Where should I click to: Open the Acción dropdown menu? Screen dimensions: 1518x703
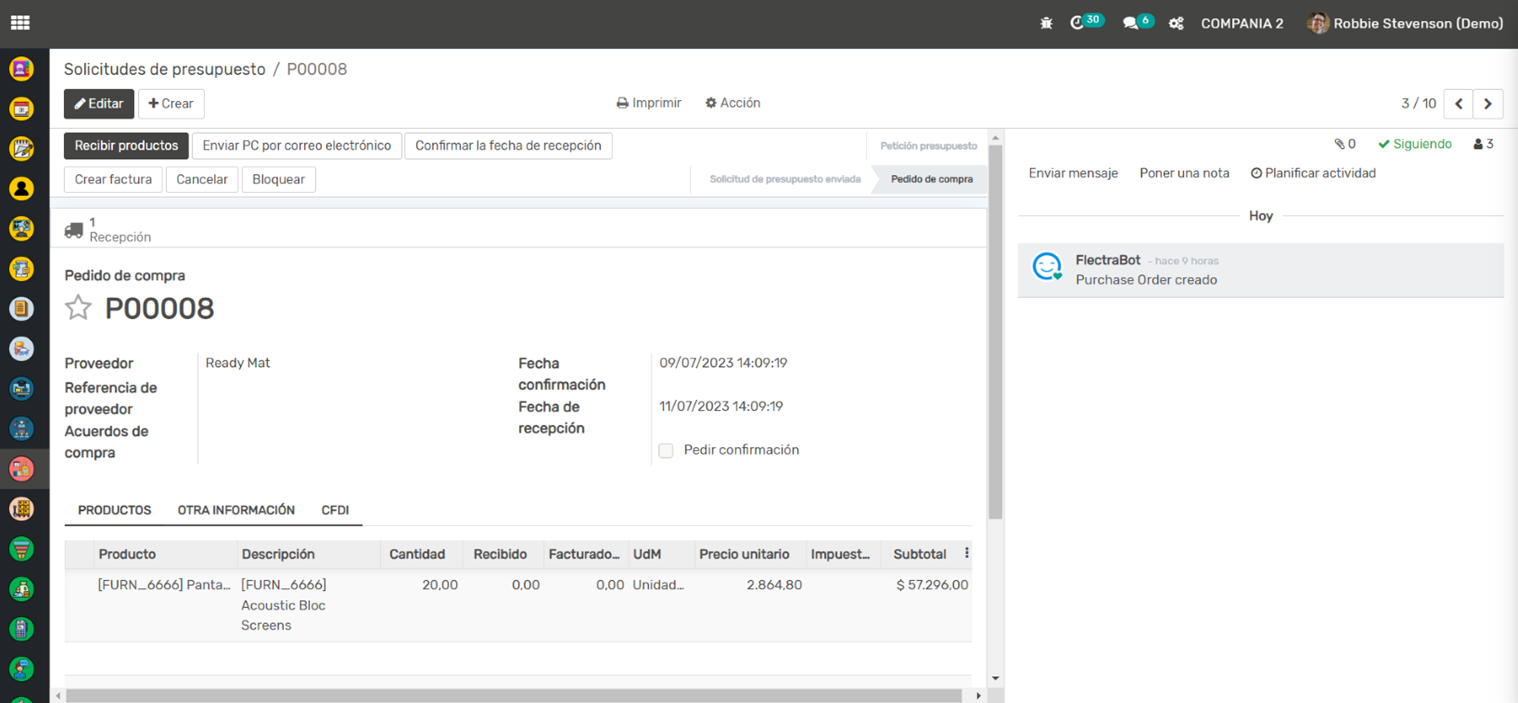tap(732, 103)
